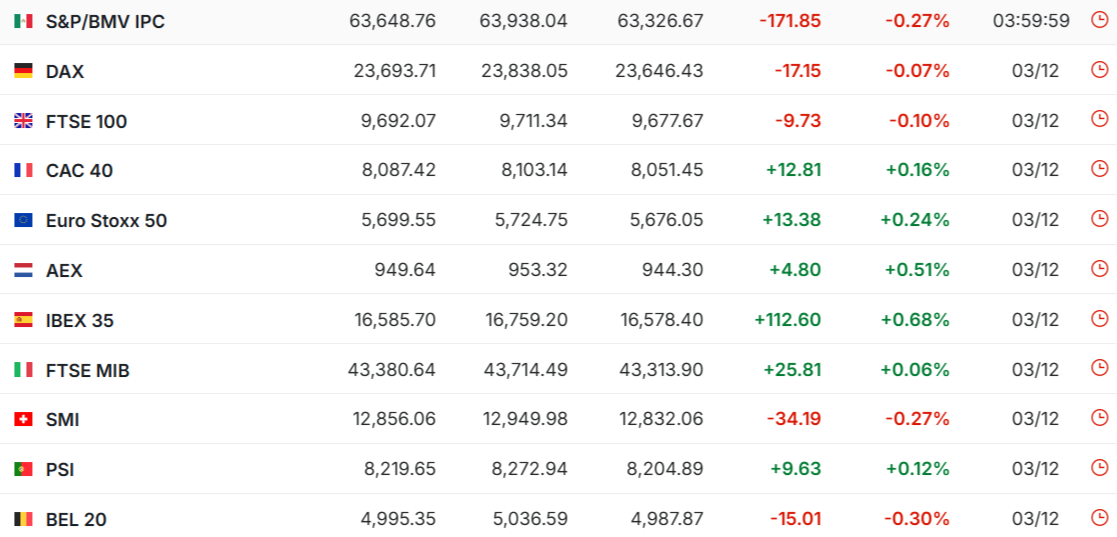Viewport: 1117px width, 537px height.
Task: Click the clock icon in the SMI row
Action: click(1099, 418)
